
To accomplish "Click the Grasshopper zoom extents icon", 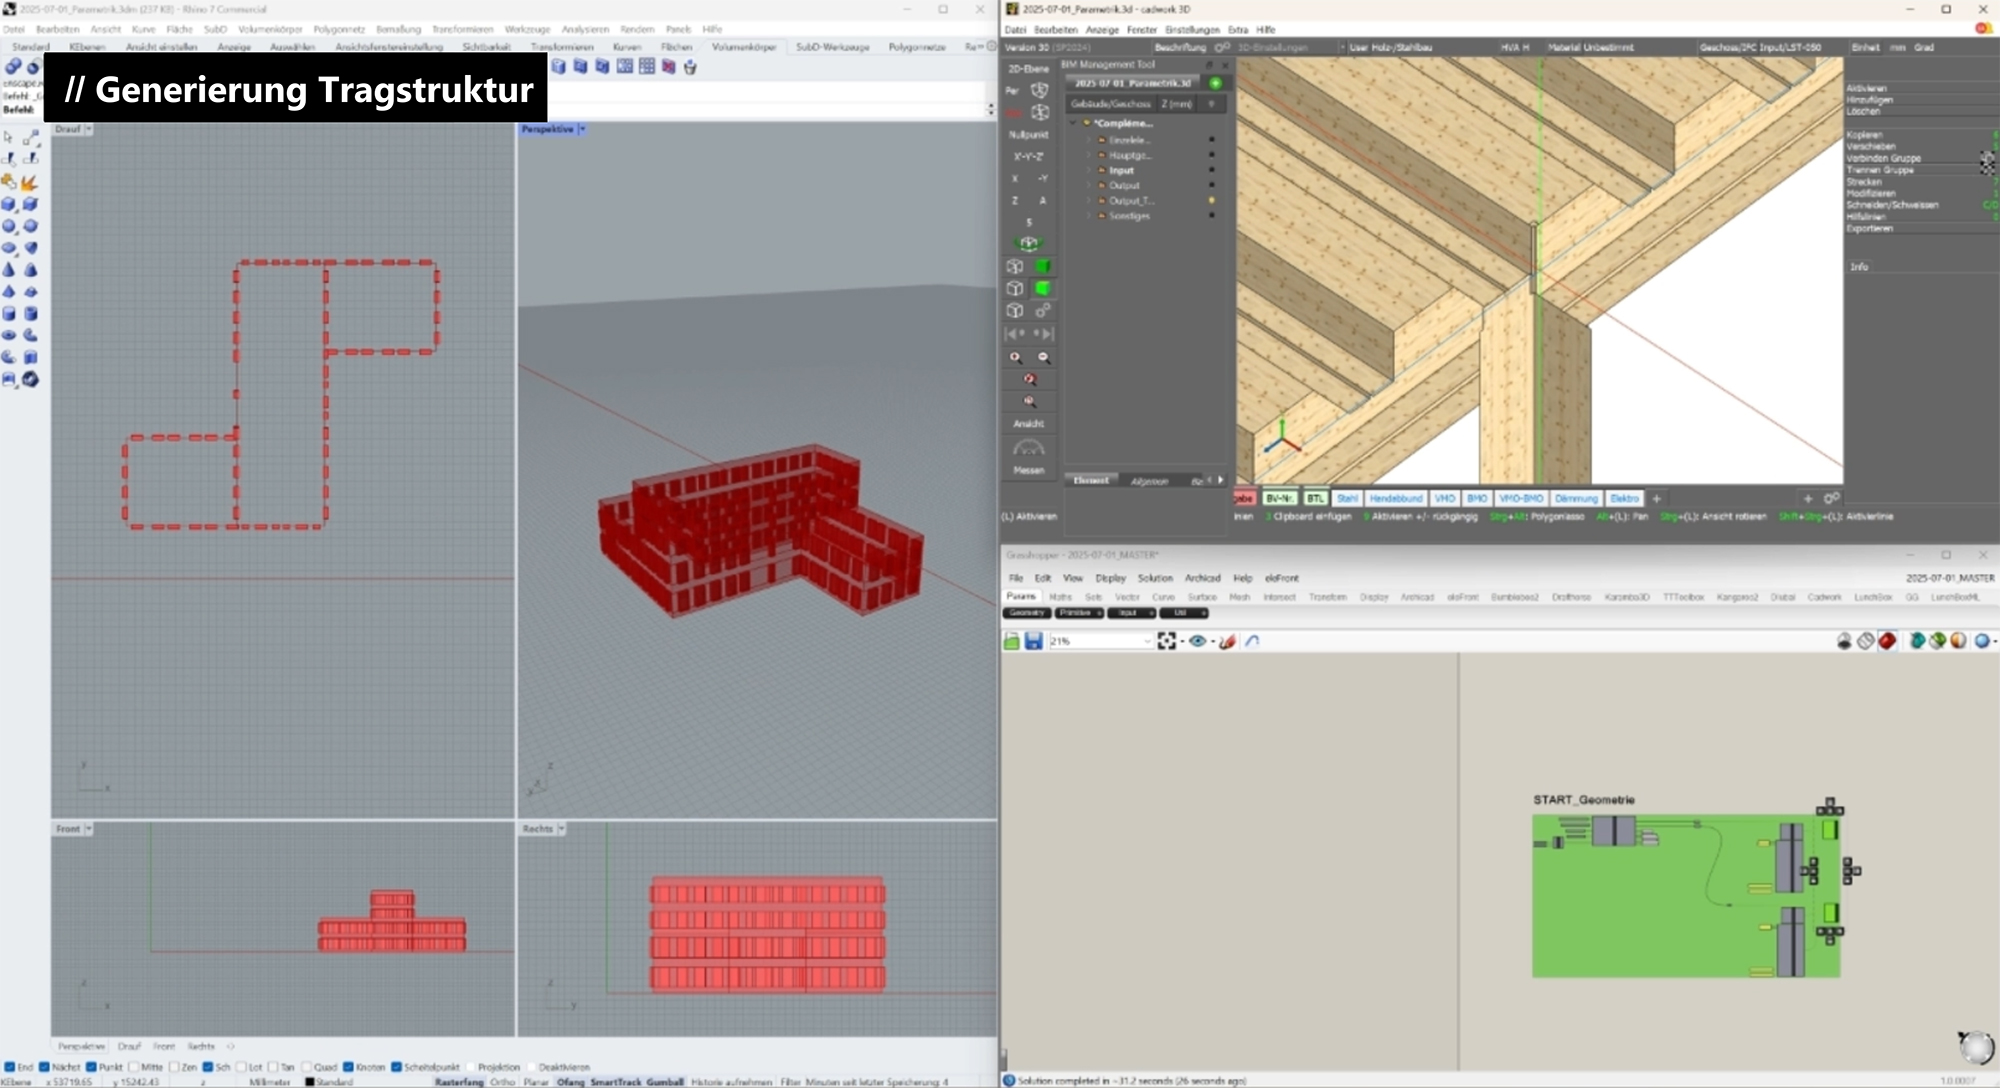I will (1166, 641).
